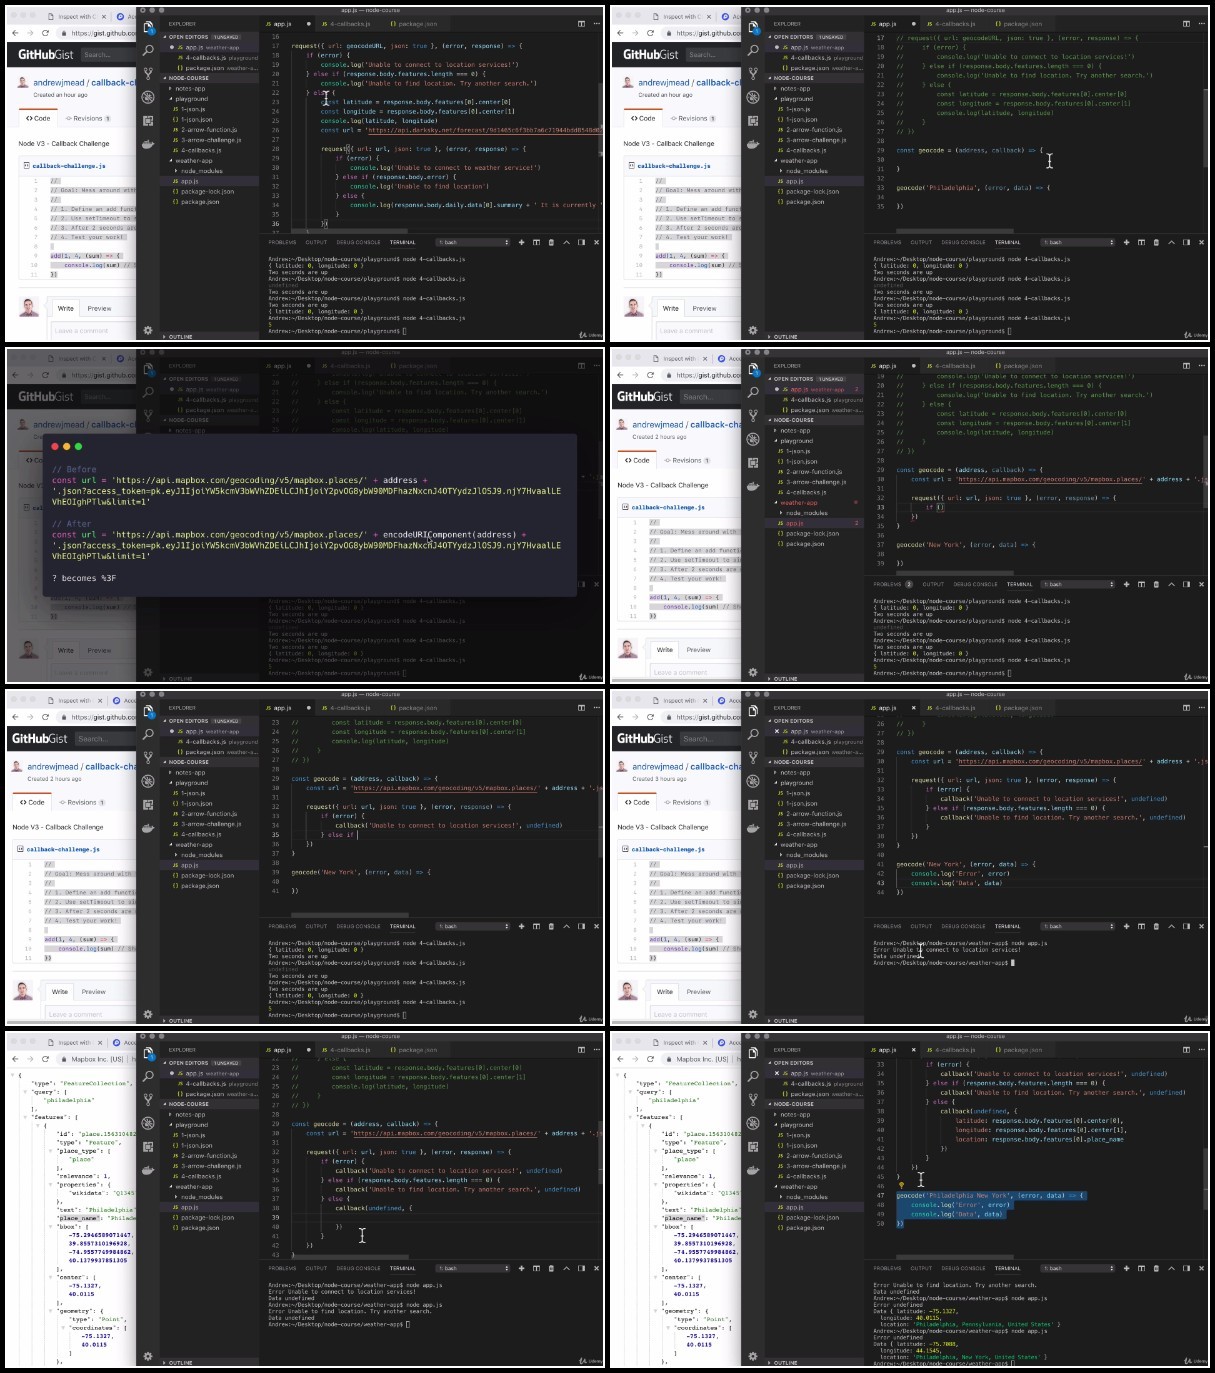Open 1-json.json in explorer, darksky code frame
This screenshot has height=1373, width=1215.
pos(191,120)
